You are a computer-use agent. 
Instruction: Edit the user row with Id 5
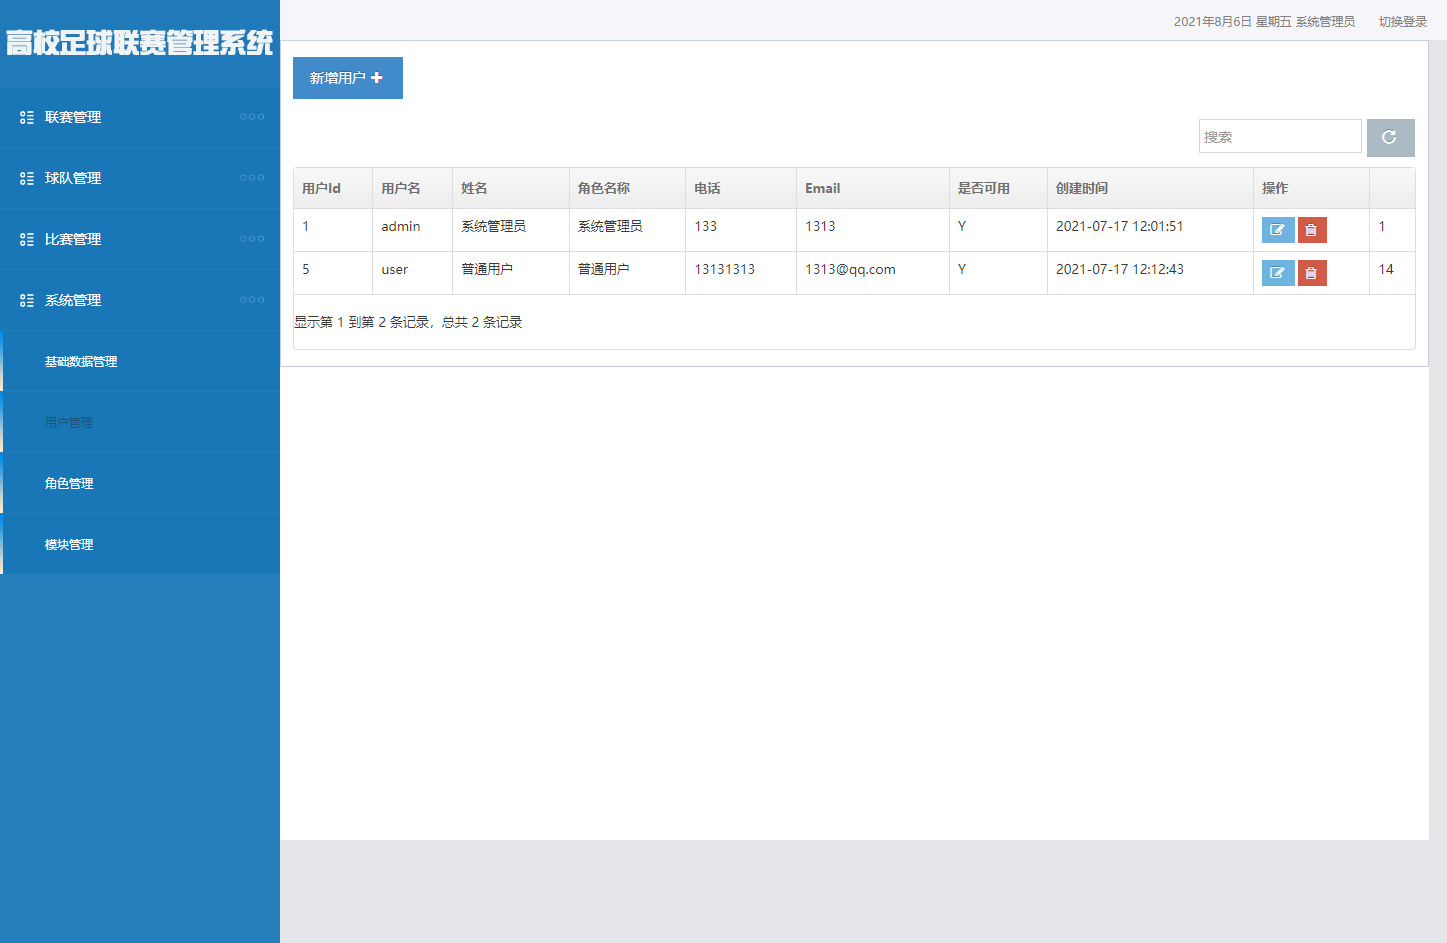coord(1277,273)
